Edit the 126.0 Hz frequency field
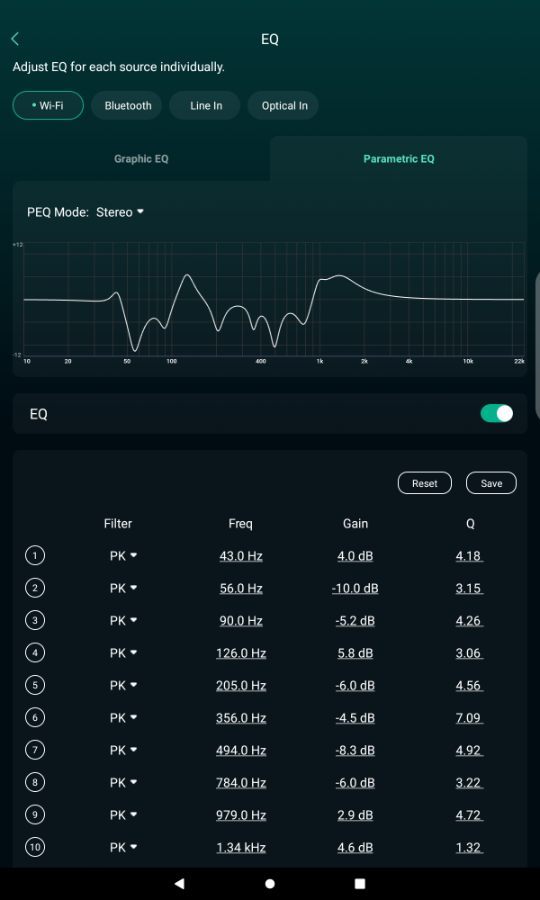 coord(241,653)
